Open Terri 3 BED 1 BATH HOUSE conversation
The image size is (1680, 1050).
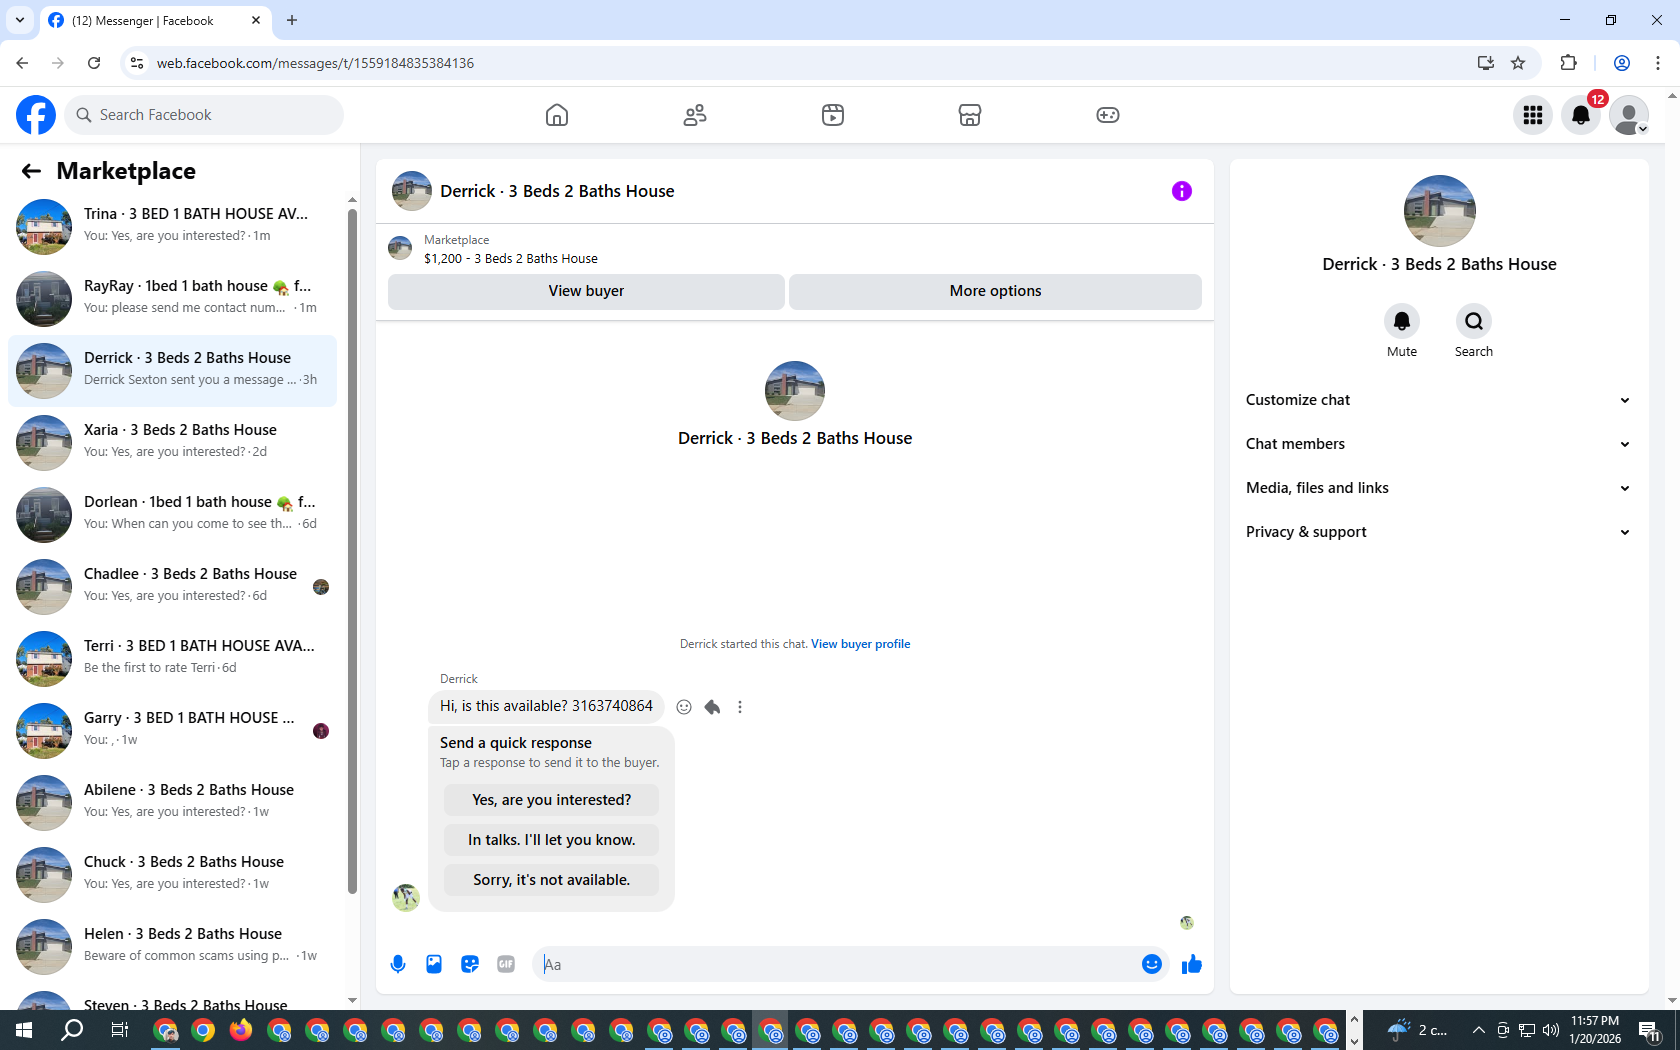click(x=172, y=658)
